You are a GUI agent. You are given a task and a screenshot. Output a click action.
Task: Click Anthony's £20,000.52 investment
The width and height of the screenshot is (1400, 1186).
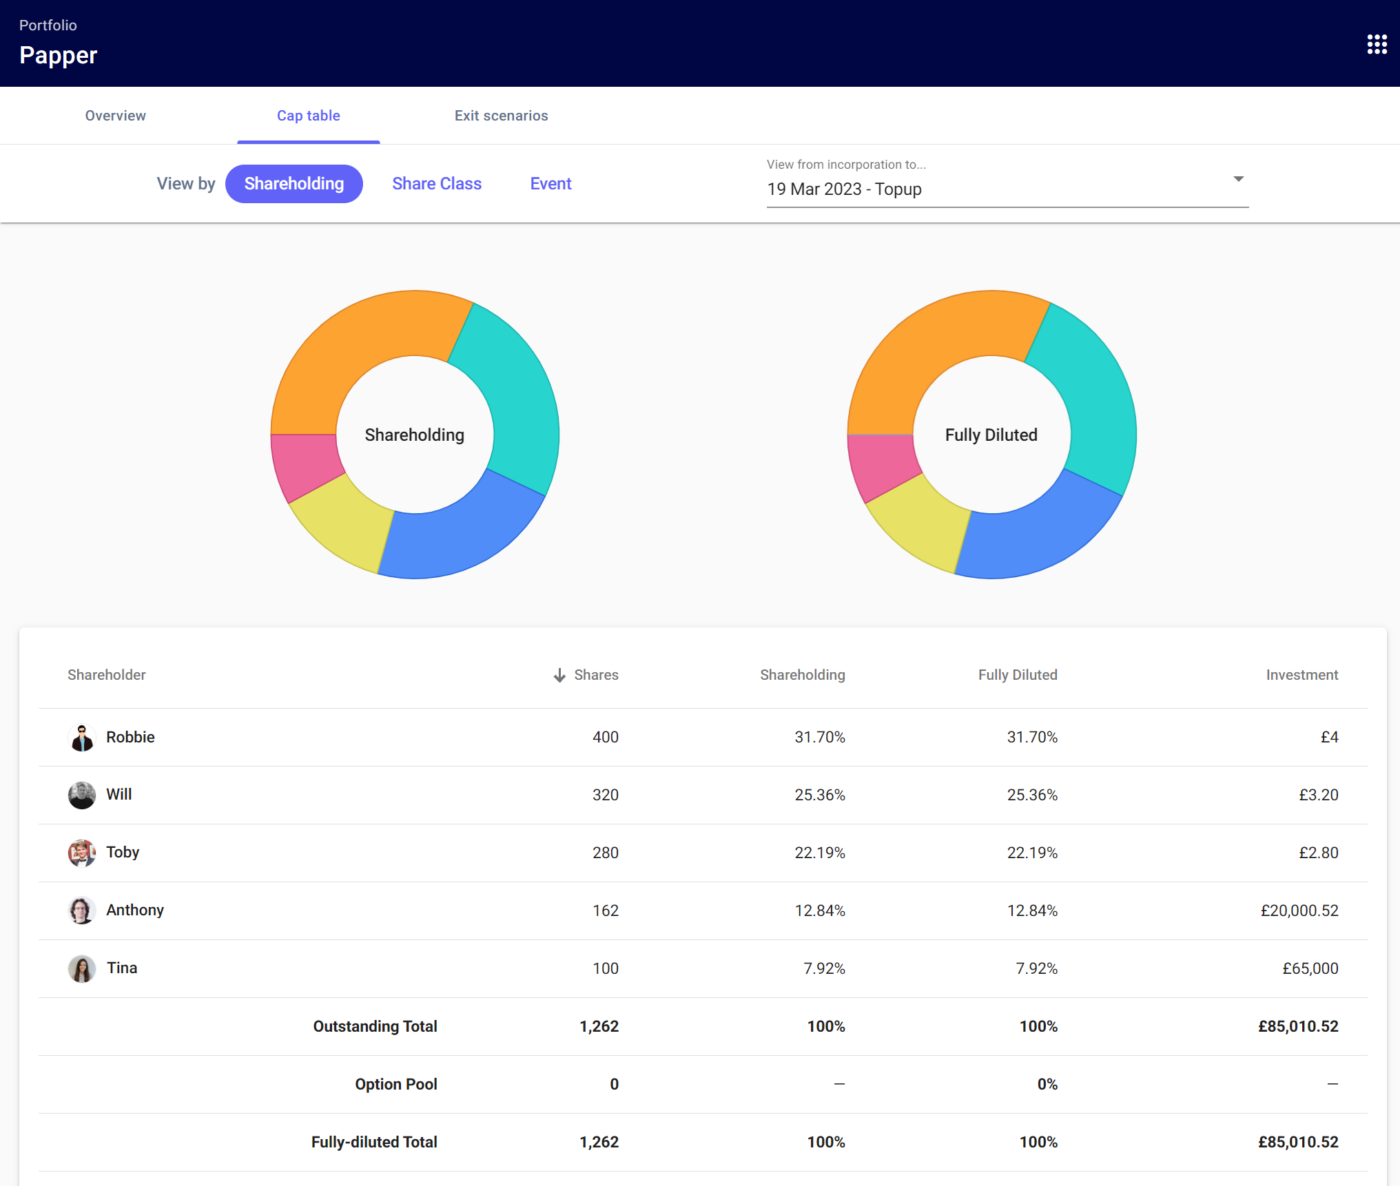[1299, 911]
